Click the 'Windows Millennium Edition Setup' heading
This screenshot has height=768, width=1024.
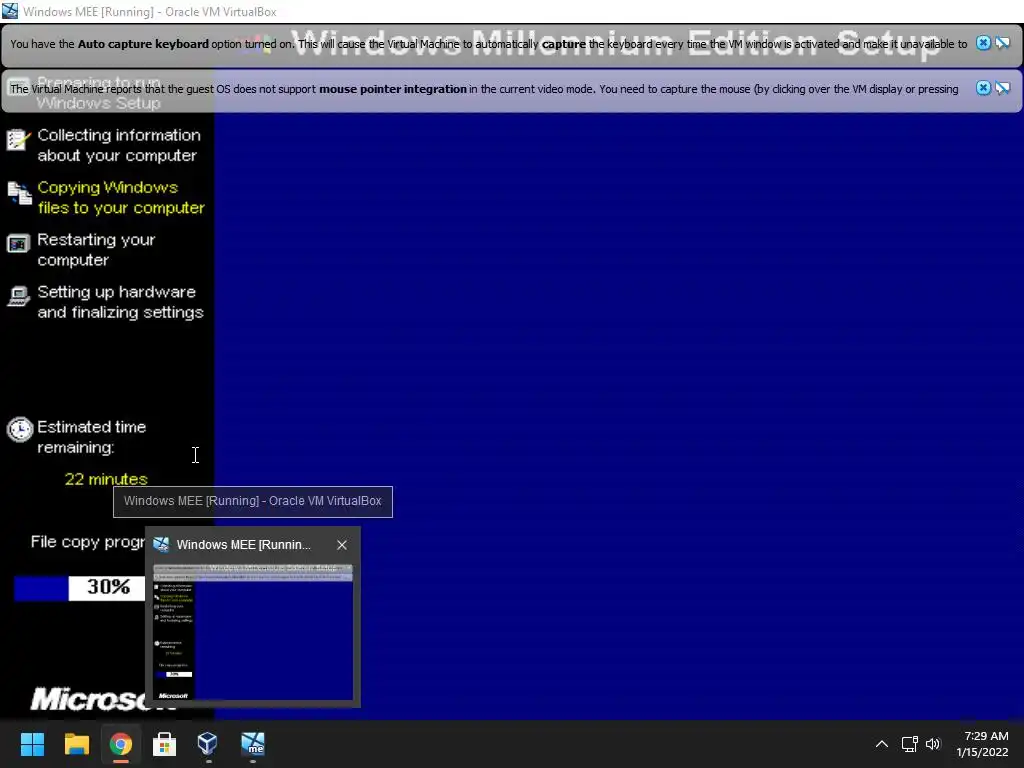tap(615, 44)
